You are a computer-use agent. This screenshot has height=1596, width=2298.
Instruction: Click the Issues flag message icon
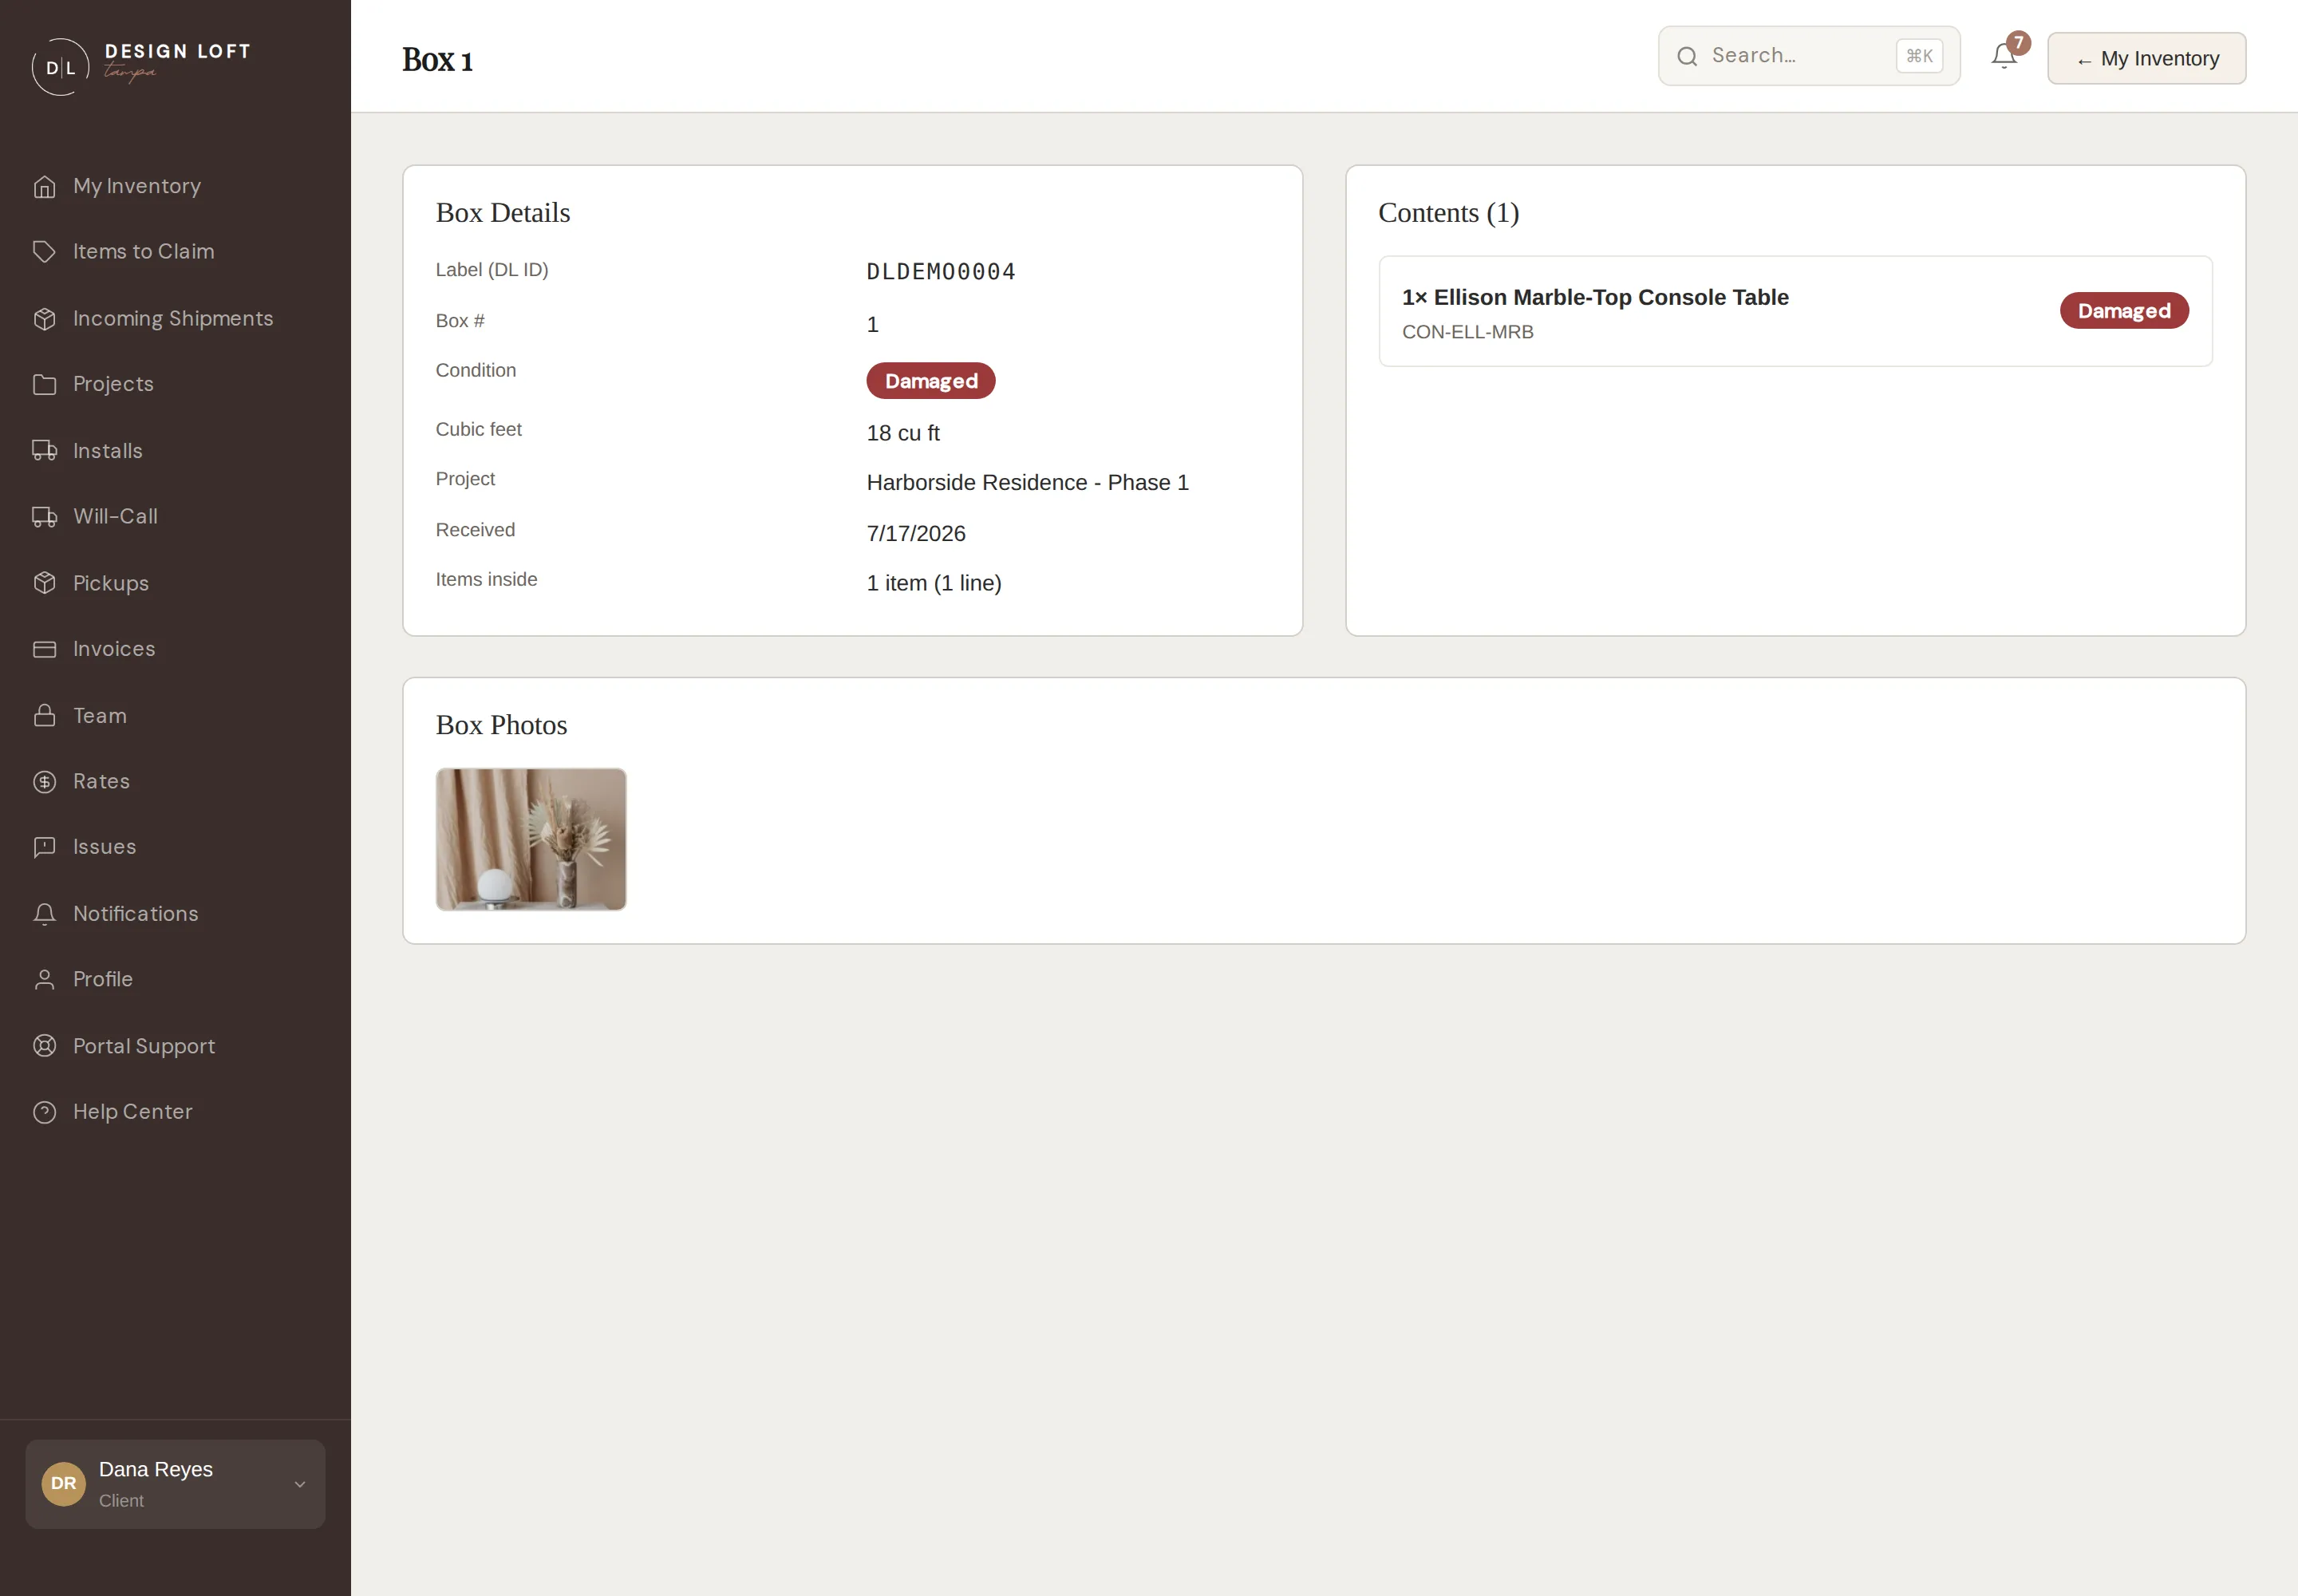[x=44, y=847]
